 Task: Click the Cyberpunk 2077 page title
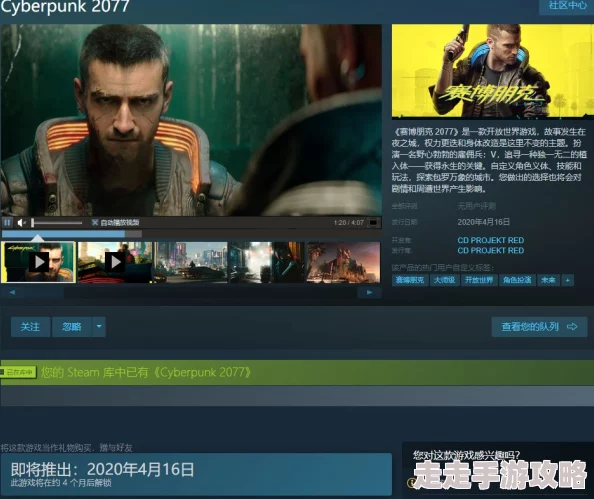pyautogui.click(x=65, y=6)
